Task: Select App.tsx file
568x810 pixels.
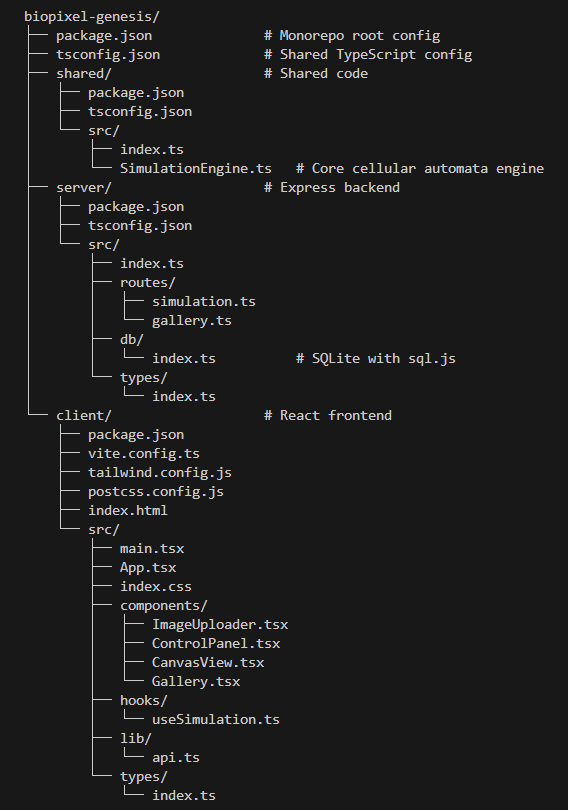Action: point(148,568)
